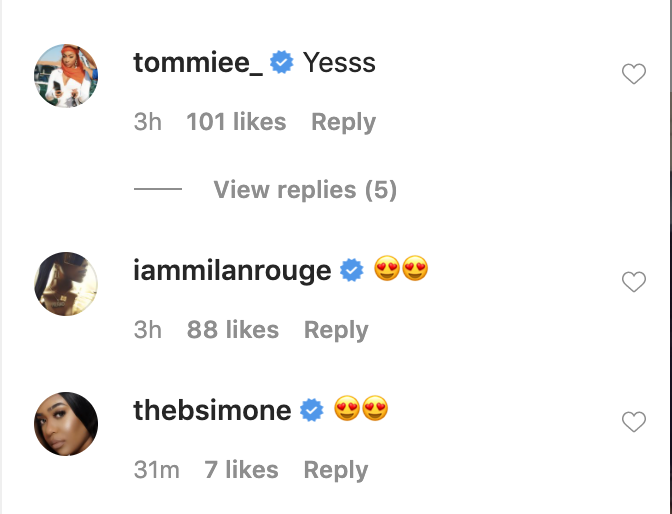Screen dimensions: 672x514
Task: Open the thebsimone username link
Action: click(212, 410)
